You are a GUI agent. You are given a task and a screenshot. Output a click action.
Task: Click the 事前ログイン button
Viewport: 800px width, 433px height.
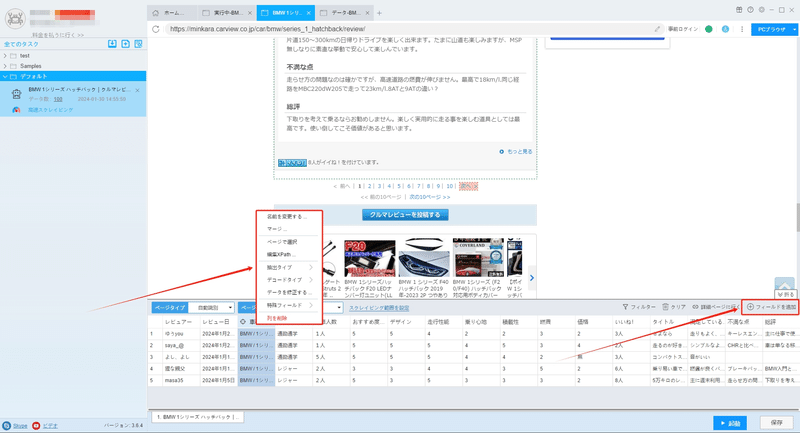pos(683,29)
